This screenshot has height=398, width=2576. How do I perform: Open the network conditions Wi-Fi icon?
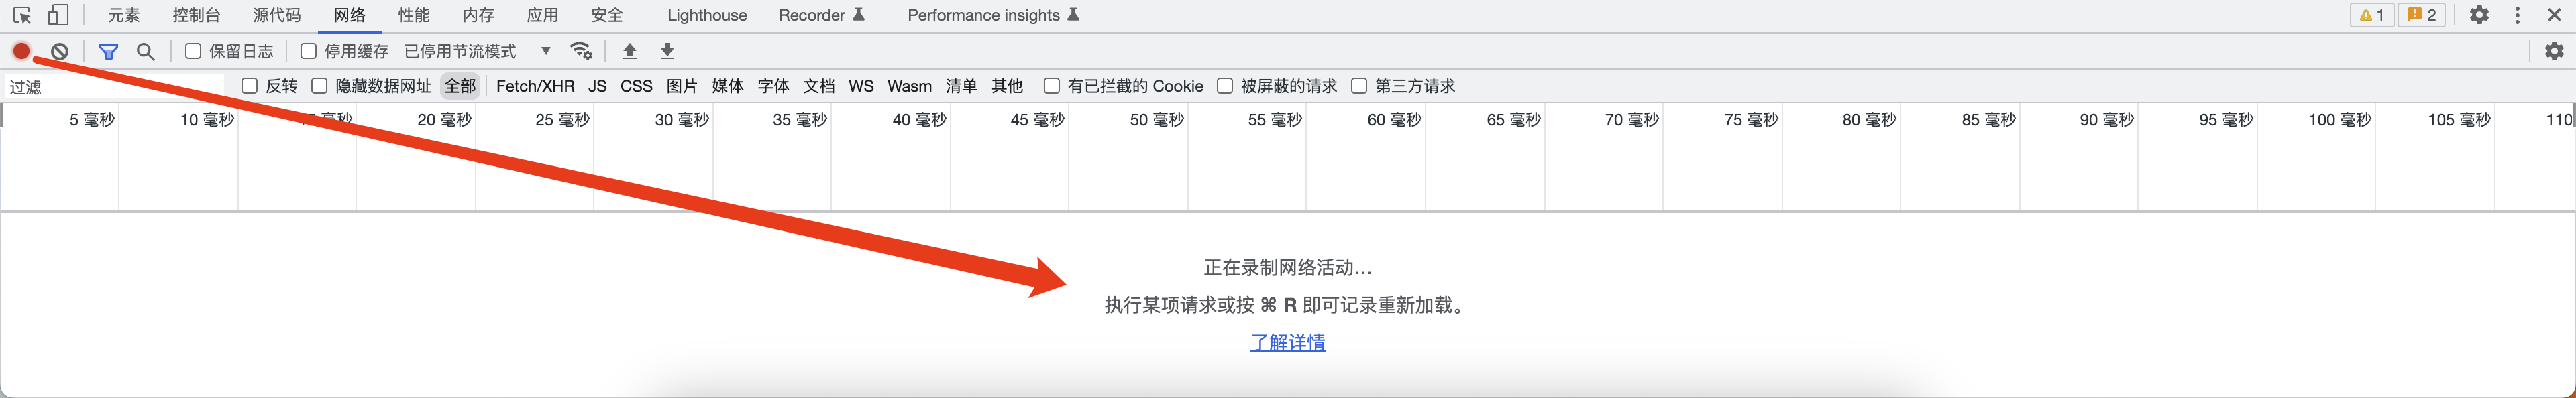pos(580,51)
